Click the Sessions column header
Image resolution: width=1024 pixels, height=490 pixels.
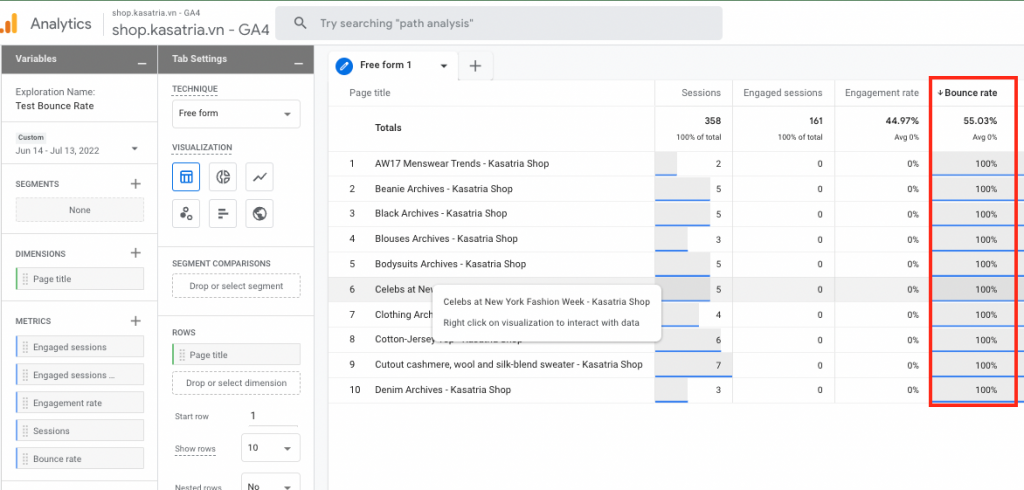(x=701, y=93)
